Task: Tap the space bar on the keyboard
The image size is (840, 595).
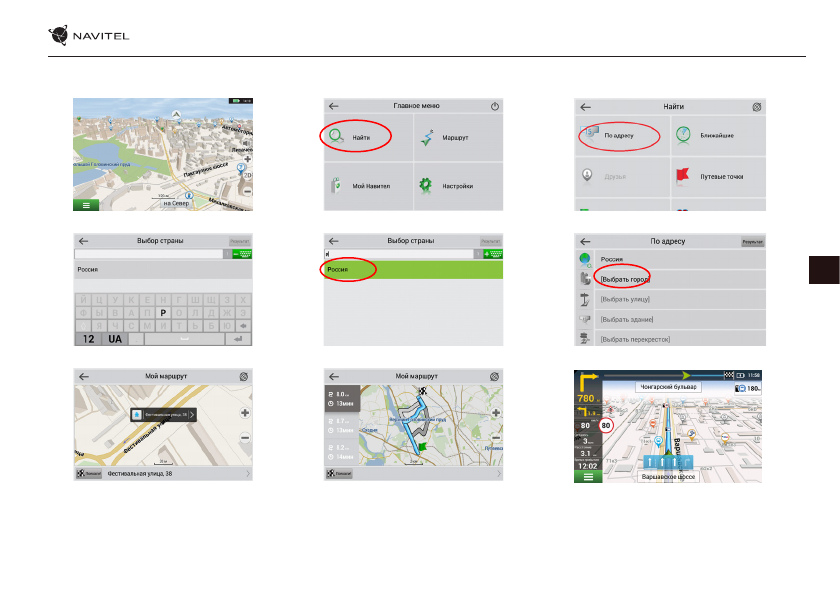Action: click(184, 339)
